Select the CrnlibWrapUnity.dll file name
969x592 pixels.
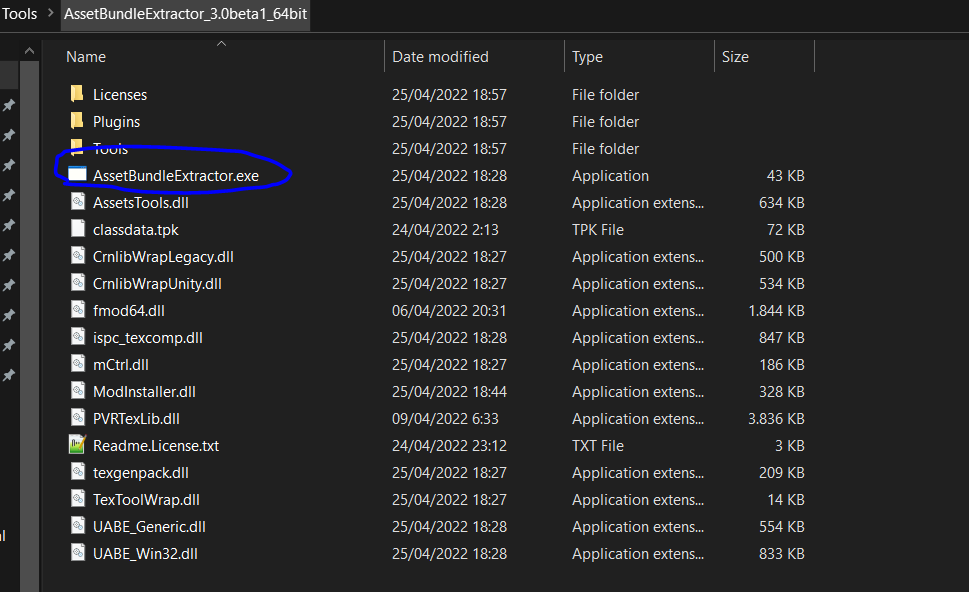tap(157, 283)
